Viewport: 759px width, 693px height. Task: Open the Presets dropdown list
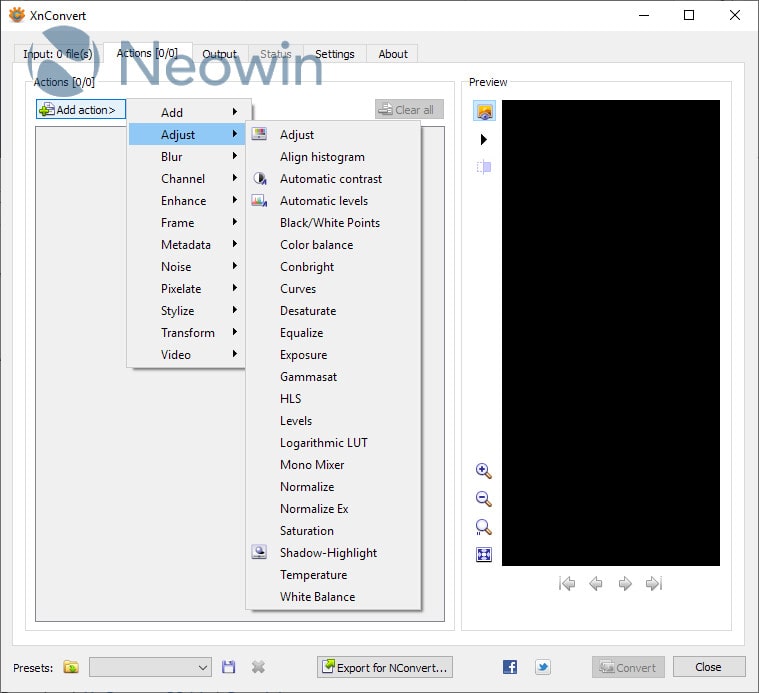(x=151, y=668)
